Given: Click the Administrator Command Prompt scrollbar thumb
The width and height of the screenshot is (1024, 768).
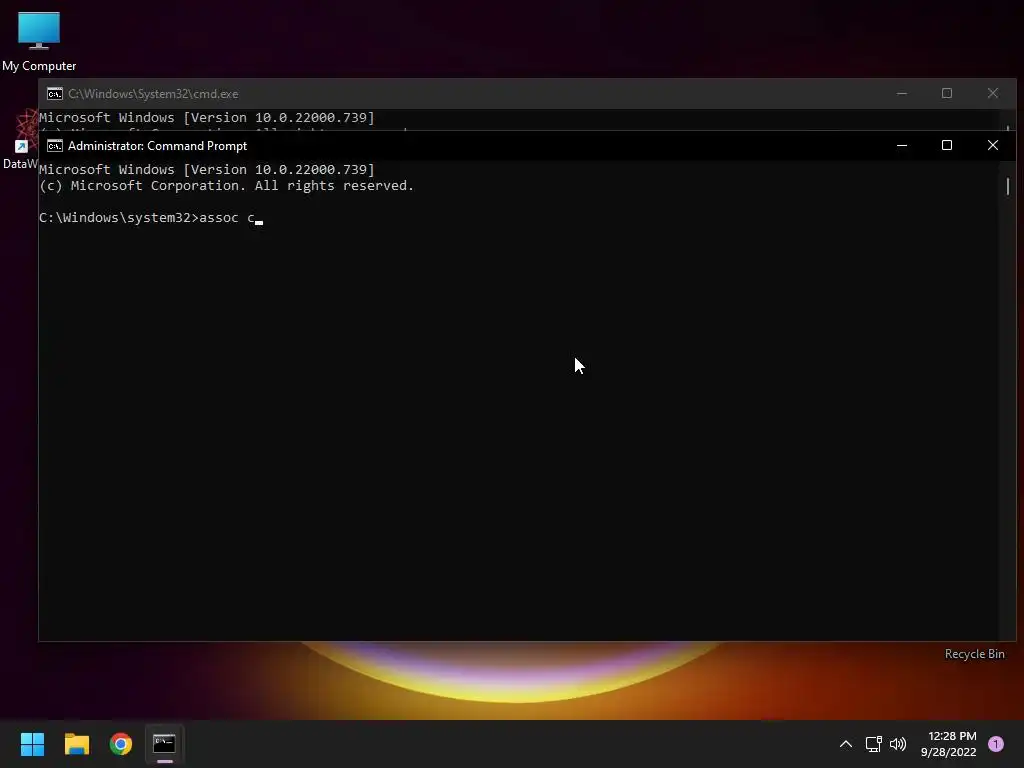Looking at the screenshot, I should coord(1008,186).
